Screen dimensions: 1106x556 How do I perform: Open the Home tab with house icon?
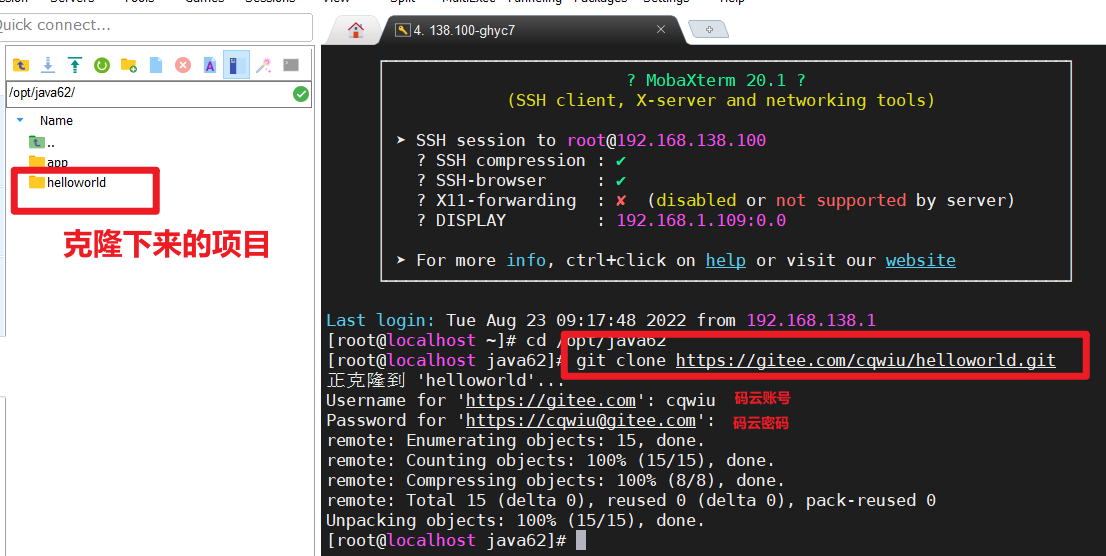coord(356,30)
